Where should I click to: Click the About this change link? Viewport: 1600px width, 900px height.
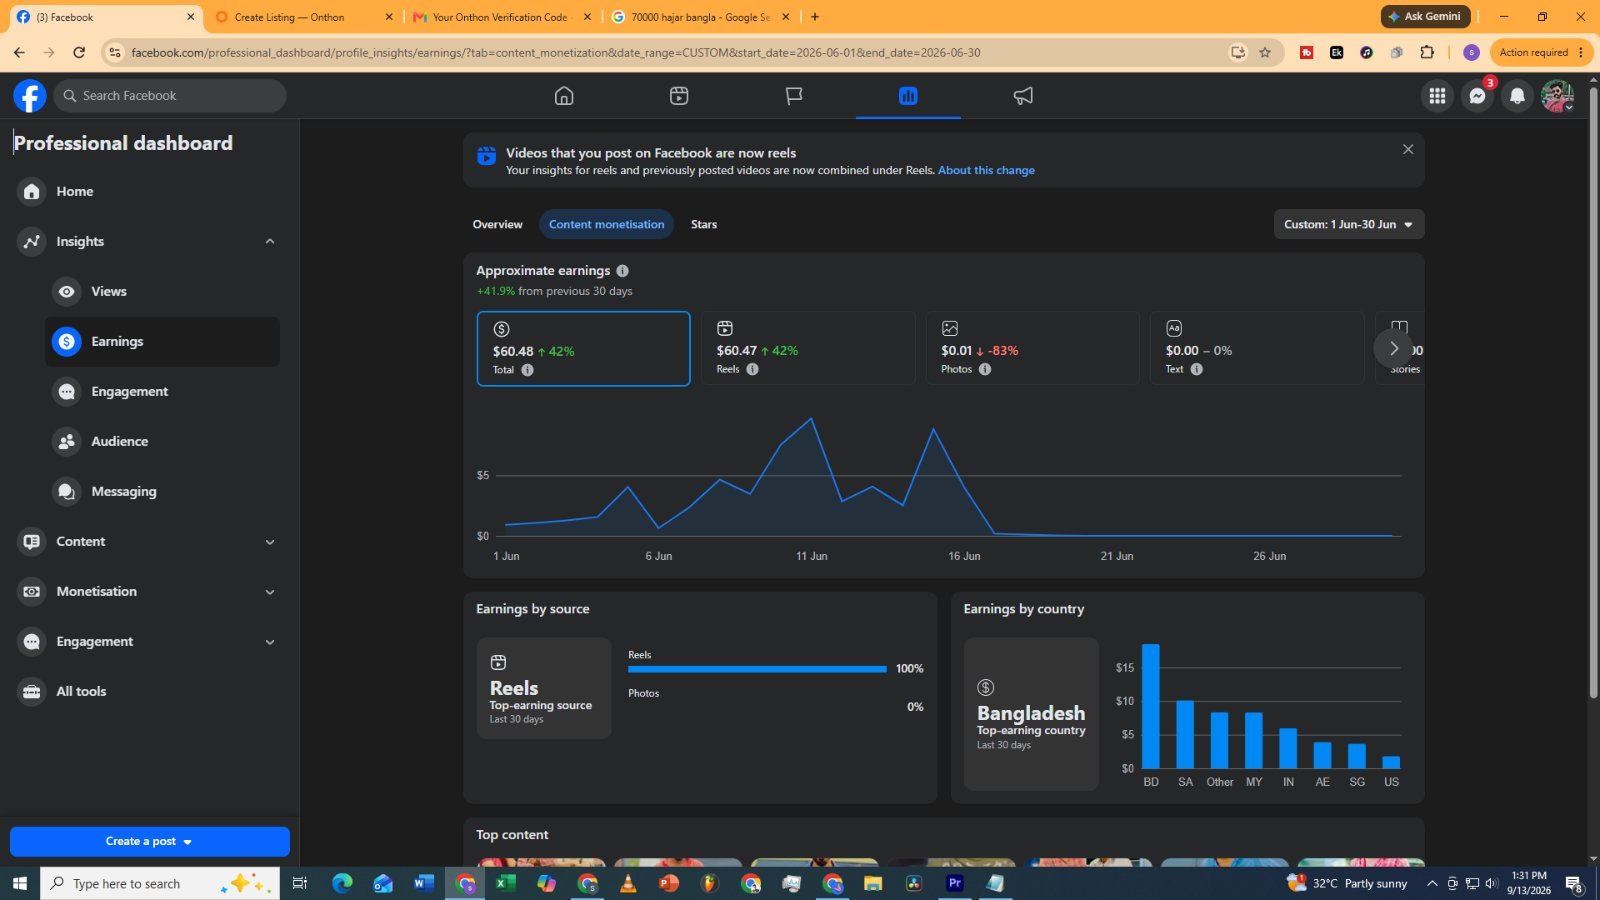[x=986, y=170]
